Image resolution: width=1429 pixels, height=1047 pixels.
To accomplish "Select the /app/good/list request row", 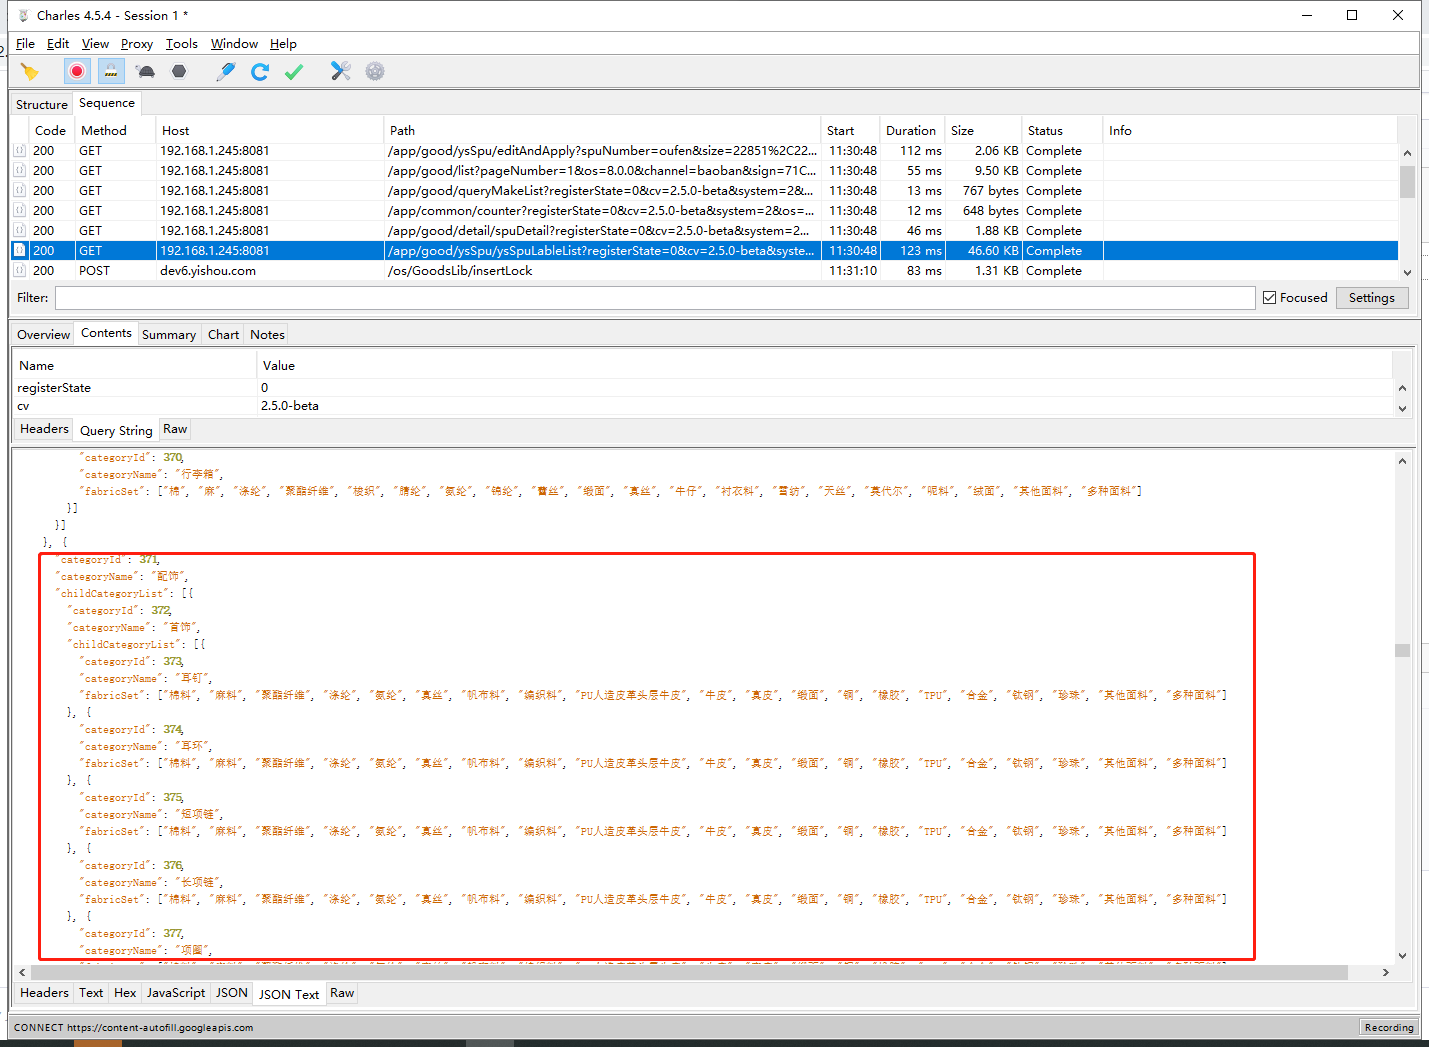I will pyautogui.click(x=704, y=170).
